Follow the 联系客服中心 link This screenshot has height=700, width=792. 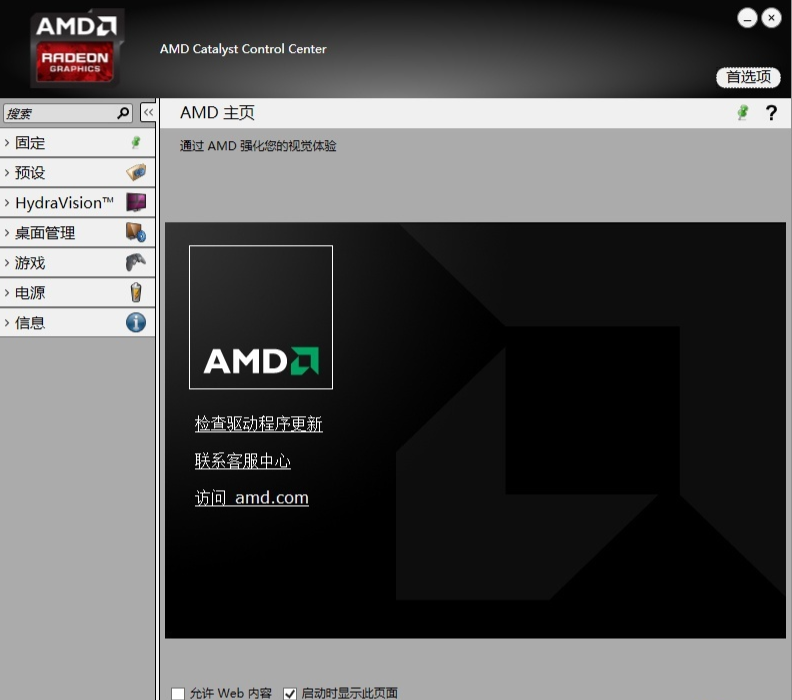click(x=243, y=461)
